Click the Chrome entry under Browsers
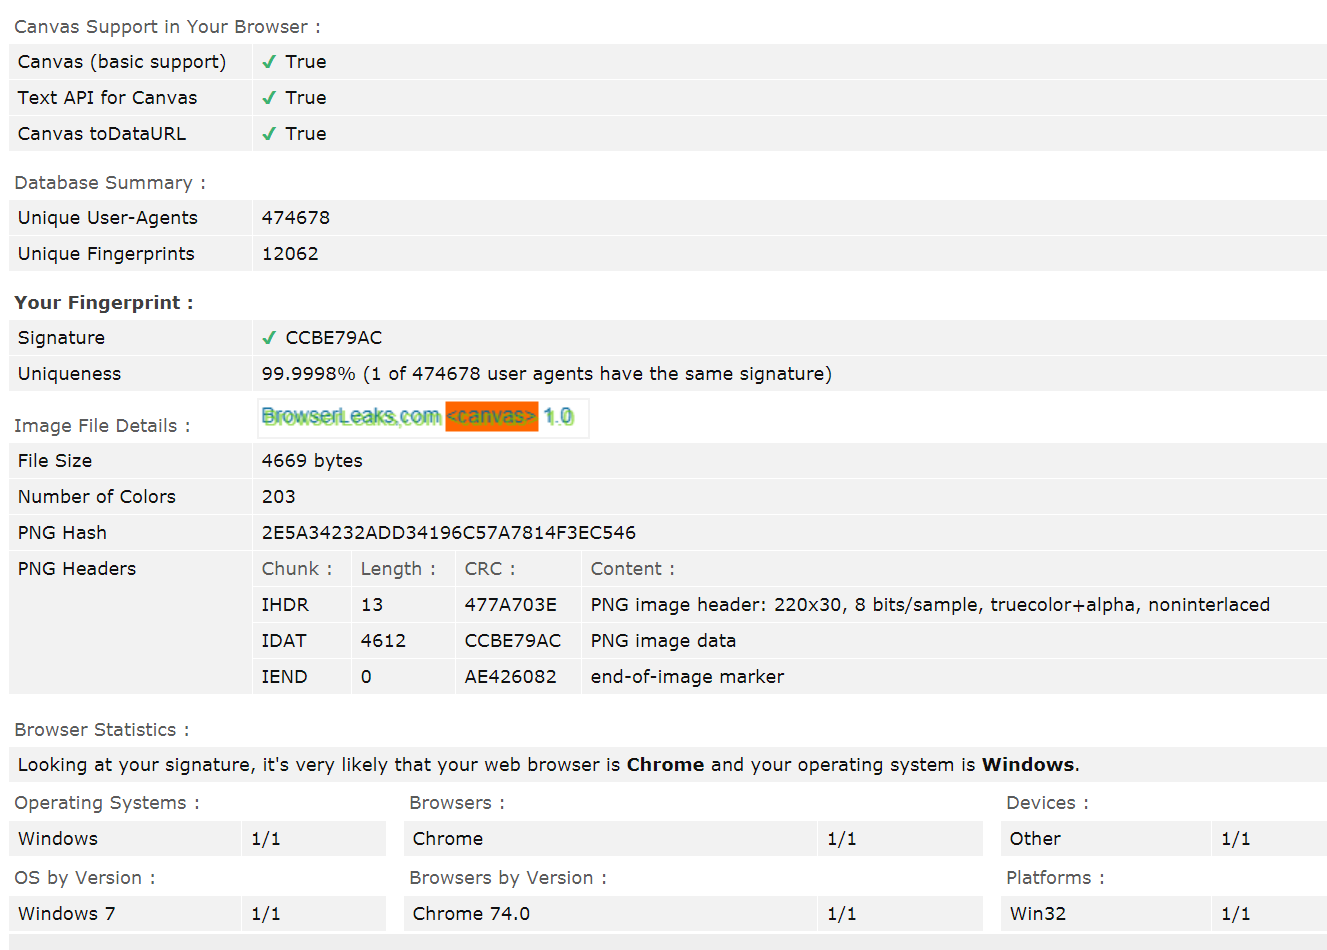The width and height of the screenshot is (1327, 950). tap(448, 839)
